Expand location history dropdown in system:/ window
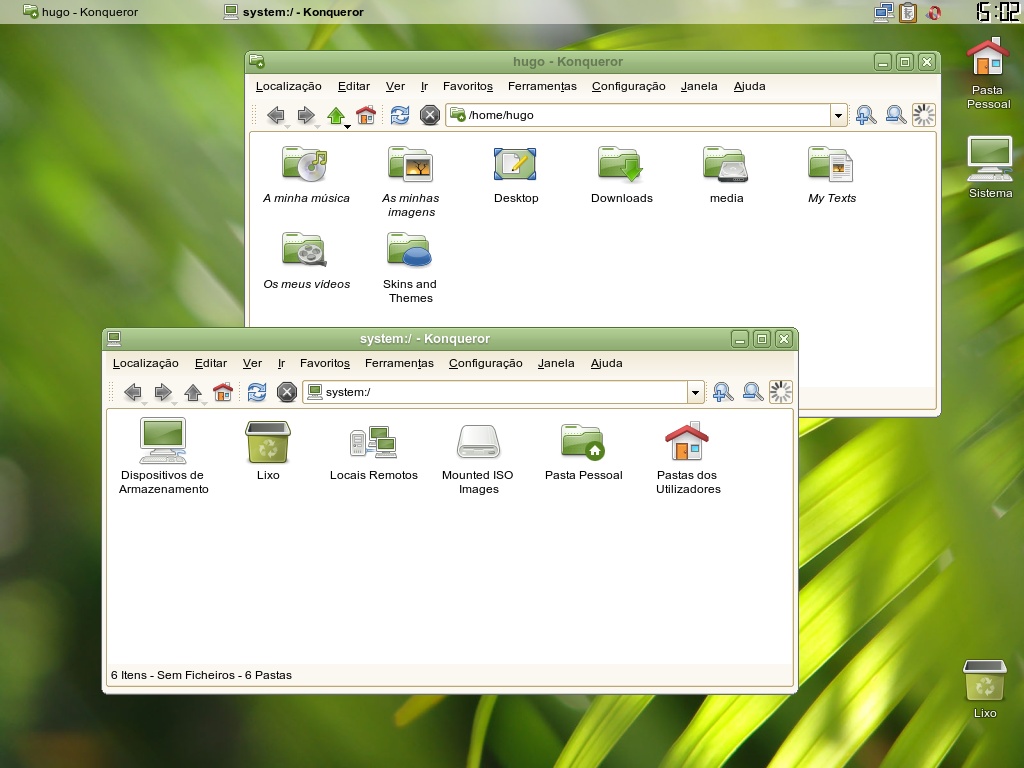 pos(696,392)
